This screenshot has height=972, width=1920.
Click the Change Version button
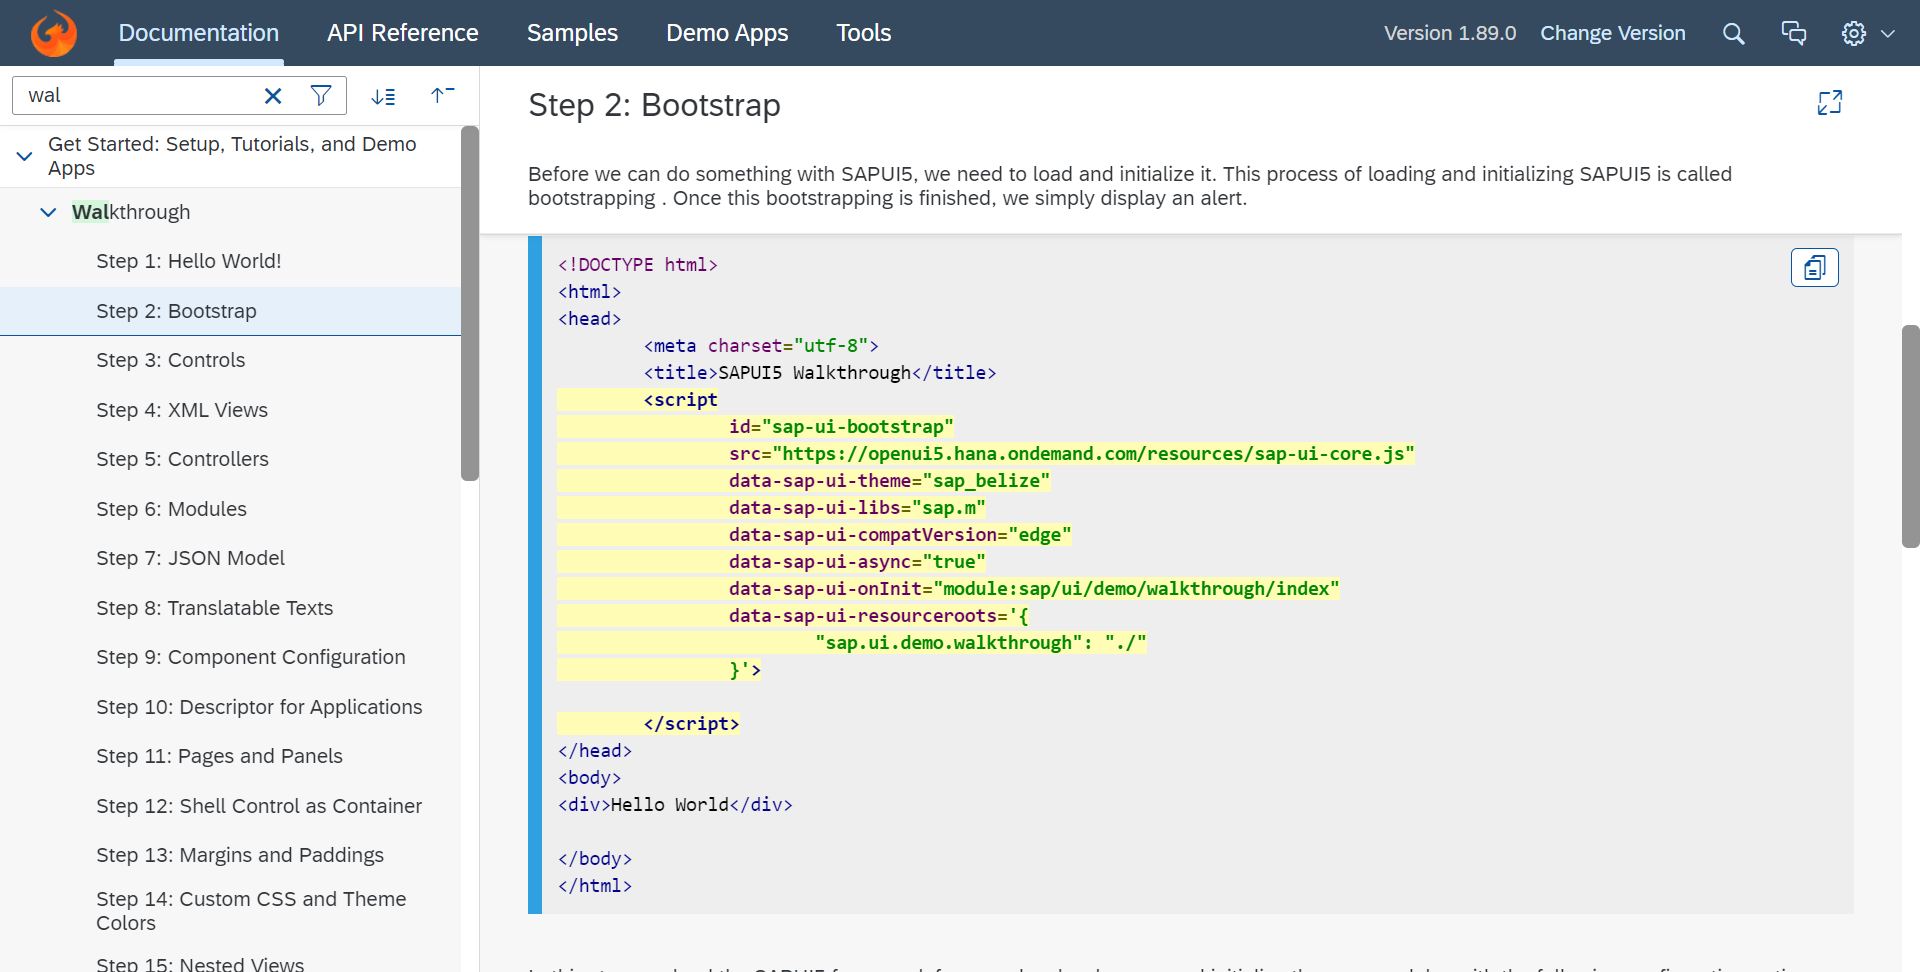click(1612, 33)
